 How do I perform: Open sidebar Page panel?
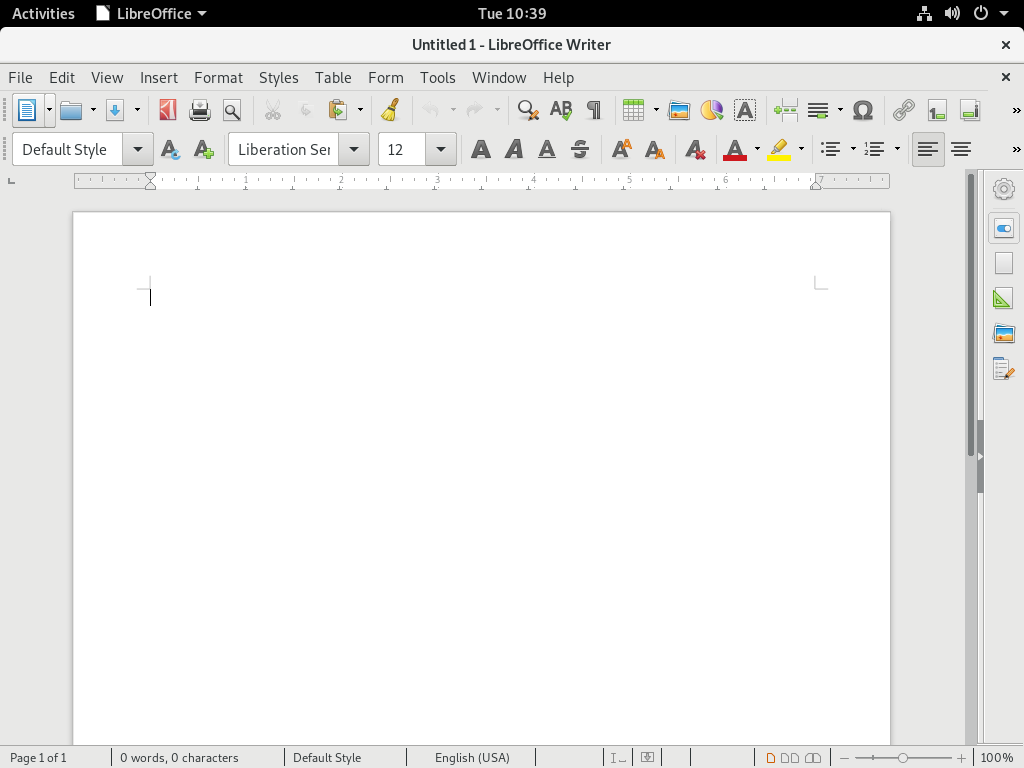pyautogui.click(x=1004, y=263)
